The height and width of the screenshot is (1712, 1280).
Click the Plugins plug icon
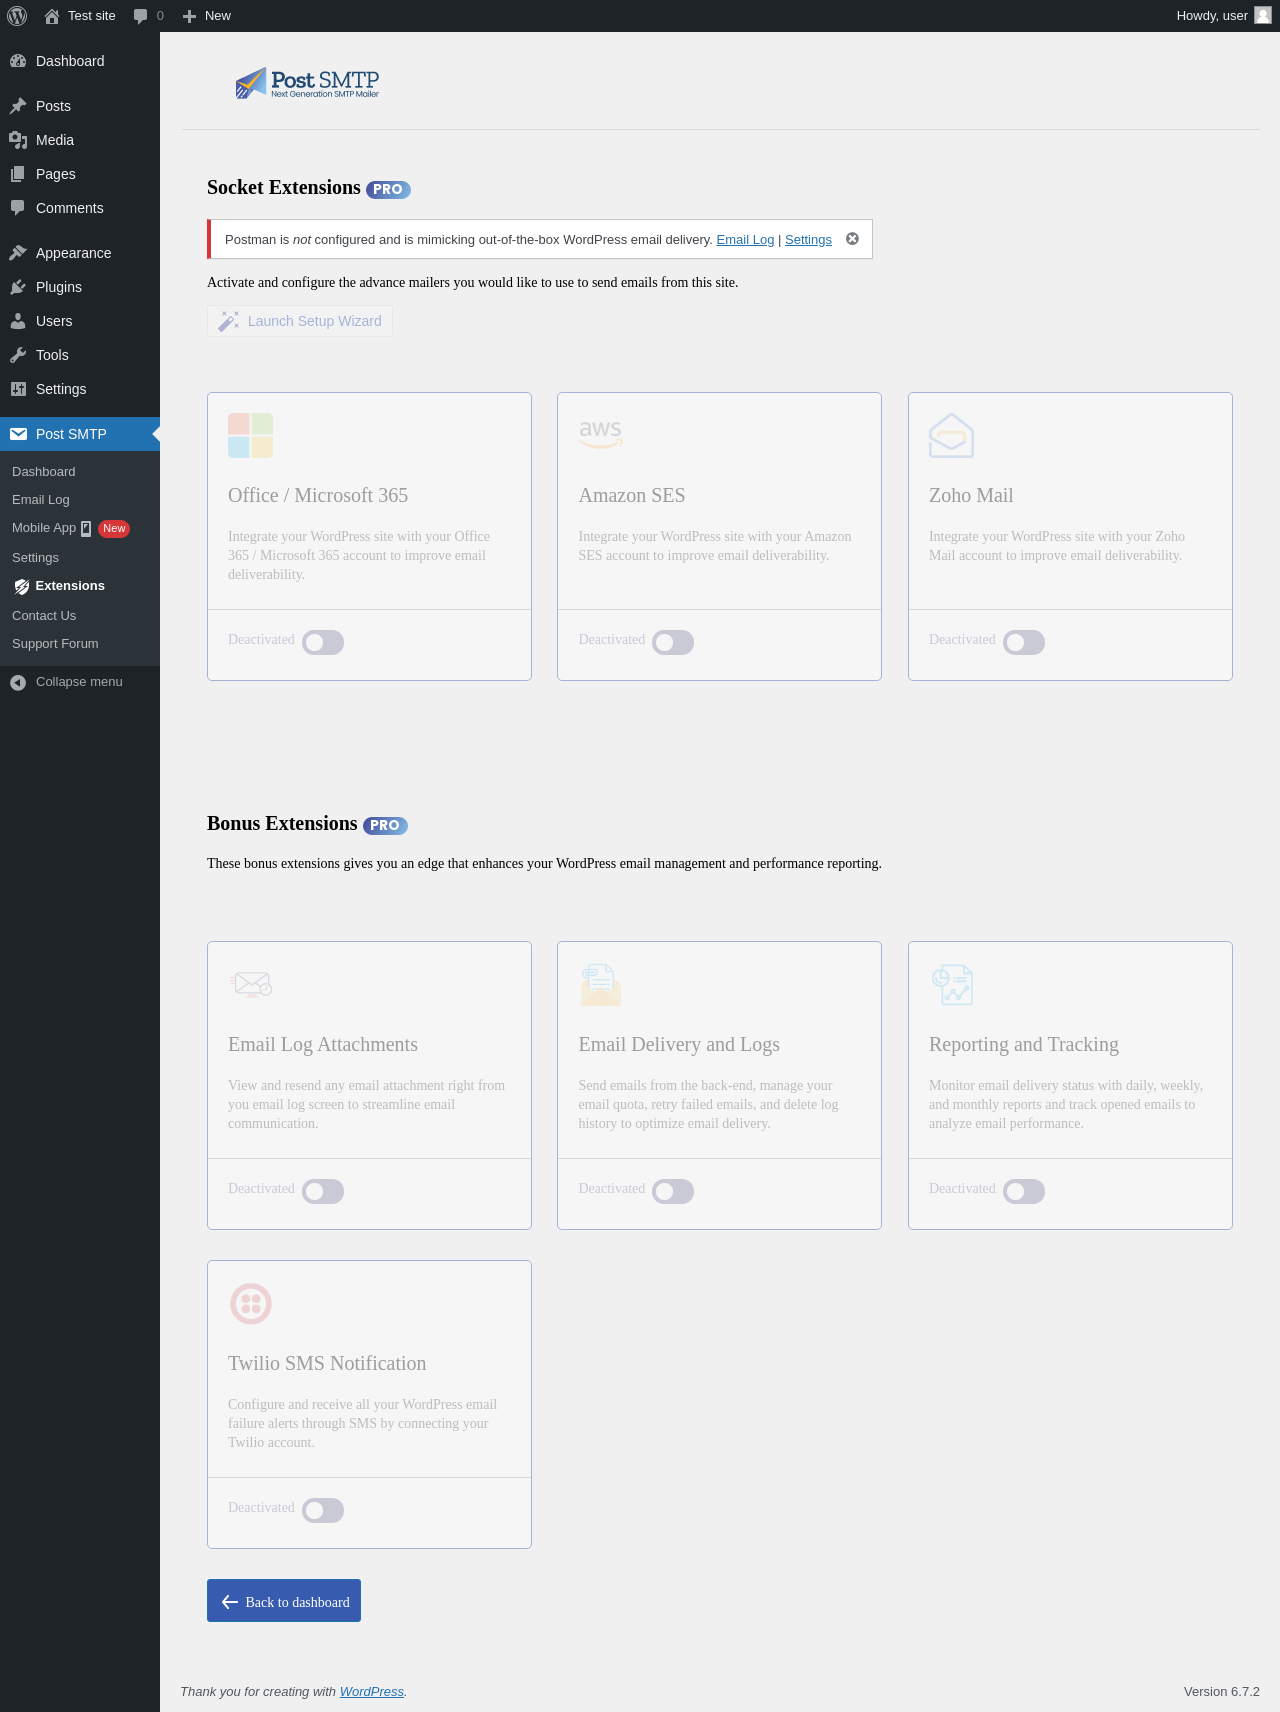[18, 287]
